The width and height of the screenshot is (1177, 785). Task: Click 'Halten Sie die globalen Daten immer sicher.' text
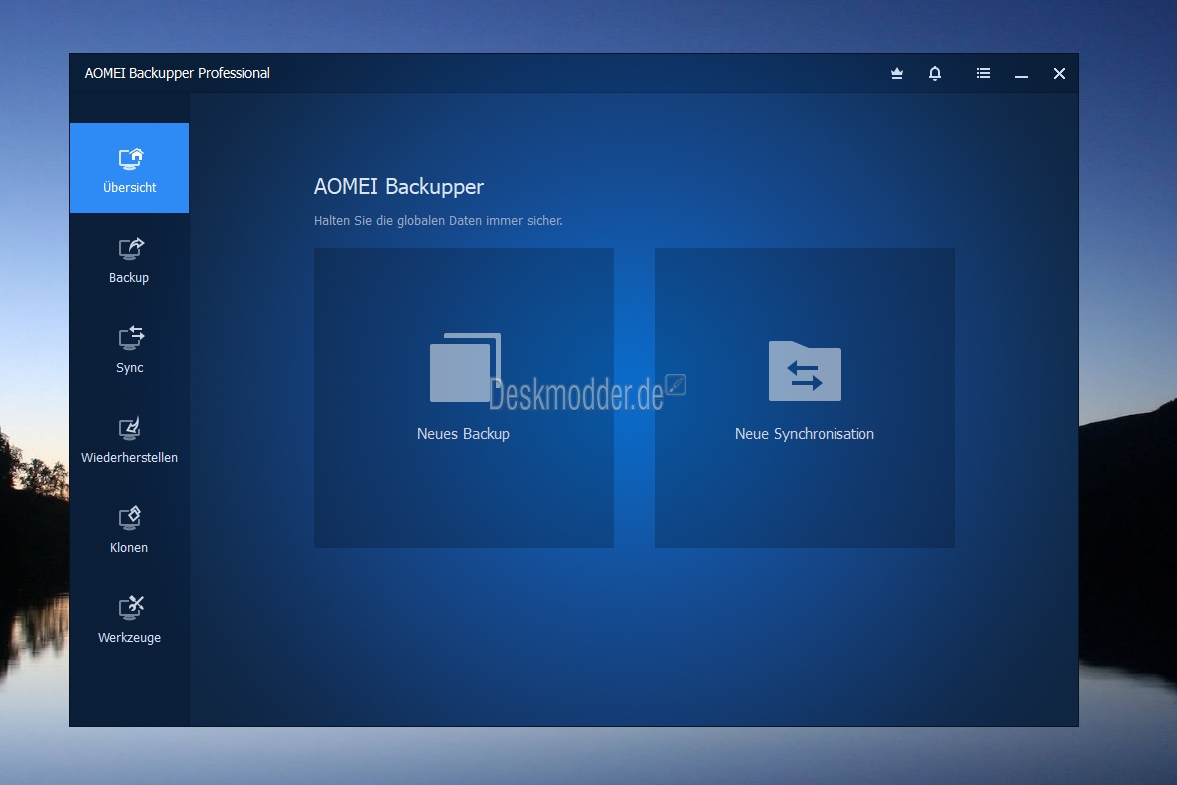click(x=438, y=221)
